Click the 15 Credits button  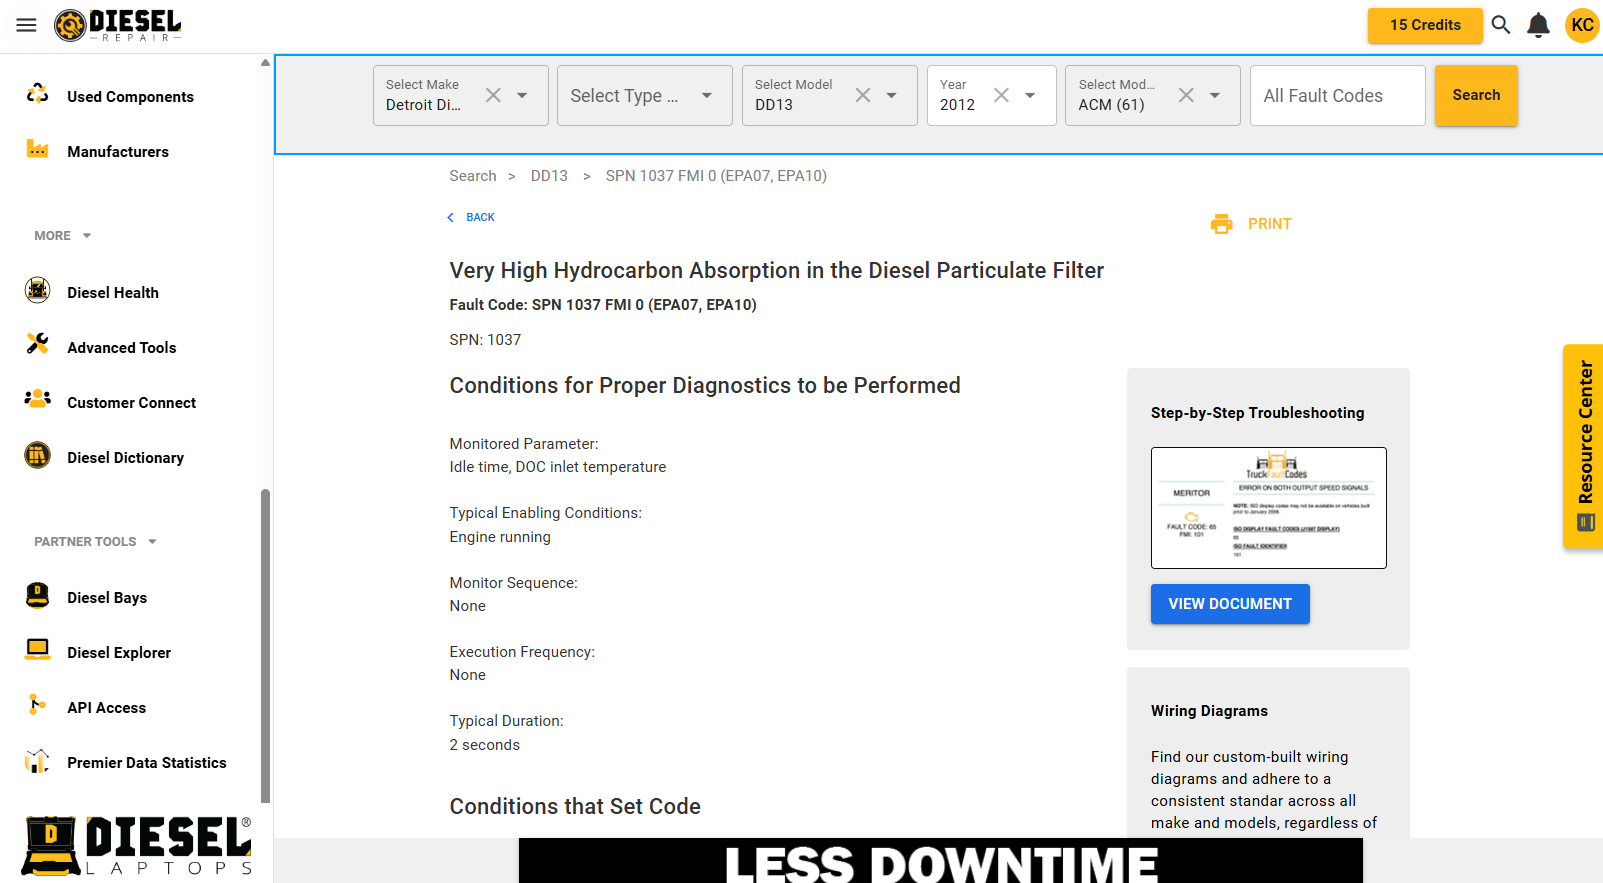click(x=1425, y=25)
